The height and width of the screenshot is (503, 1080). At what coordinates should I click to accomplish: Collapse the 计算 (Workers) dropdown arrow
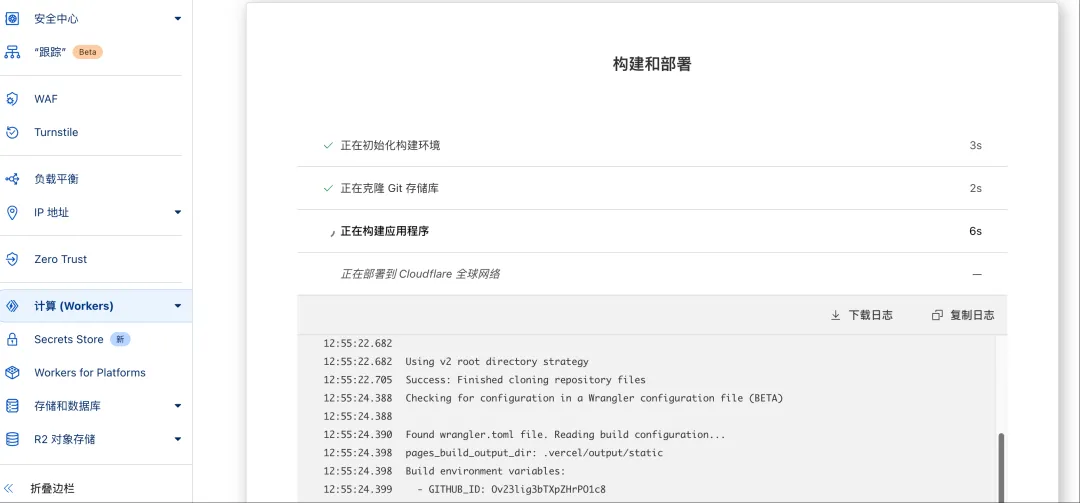(x=178, y=306)
